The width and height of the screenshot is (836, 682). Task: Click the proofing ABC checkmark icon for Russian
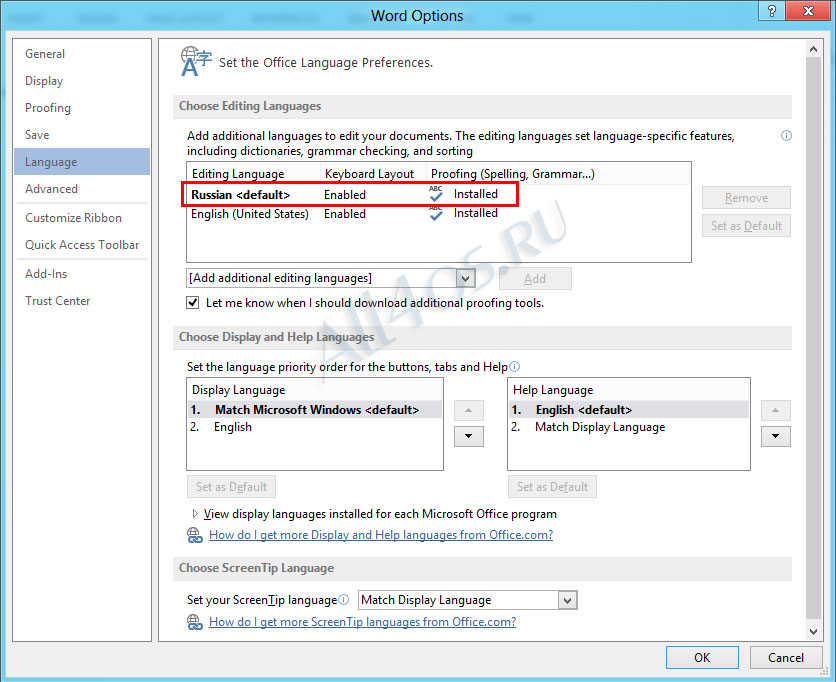(x=436, y=194)
